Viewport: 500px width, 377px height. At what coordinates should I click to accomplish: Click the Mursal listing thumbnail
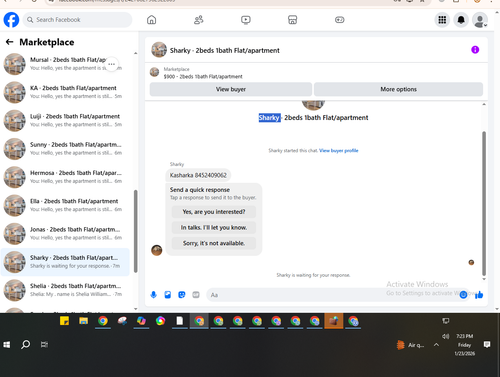click(15, 64)
